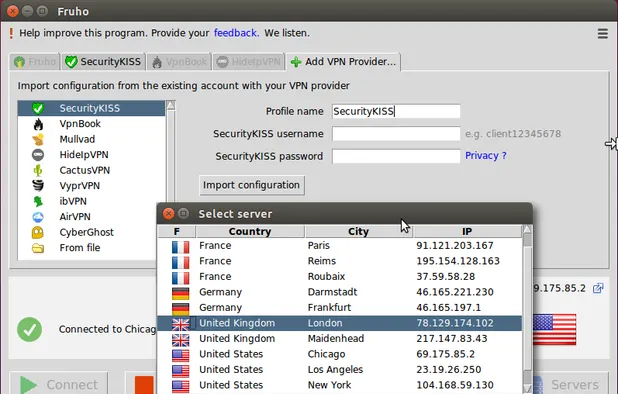
Task: Click the Profile name input field
Action: (x=396, y=112)
